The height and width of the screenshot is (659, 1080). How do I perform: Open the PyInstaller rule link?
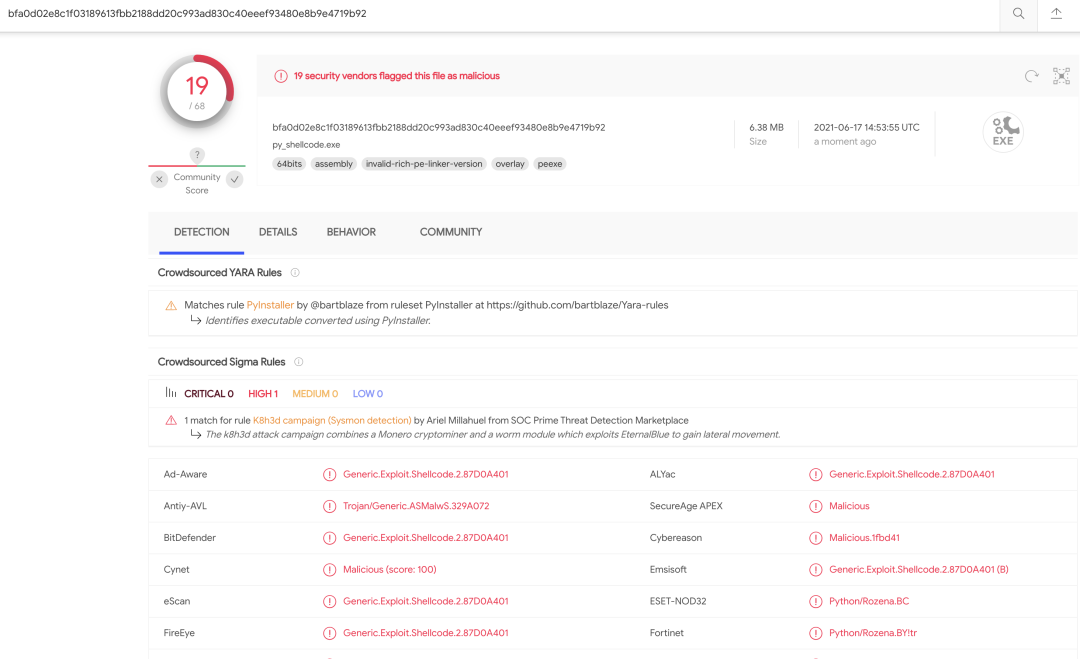[270, 305]
